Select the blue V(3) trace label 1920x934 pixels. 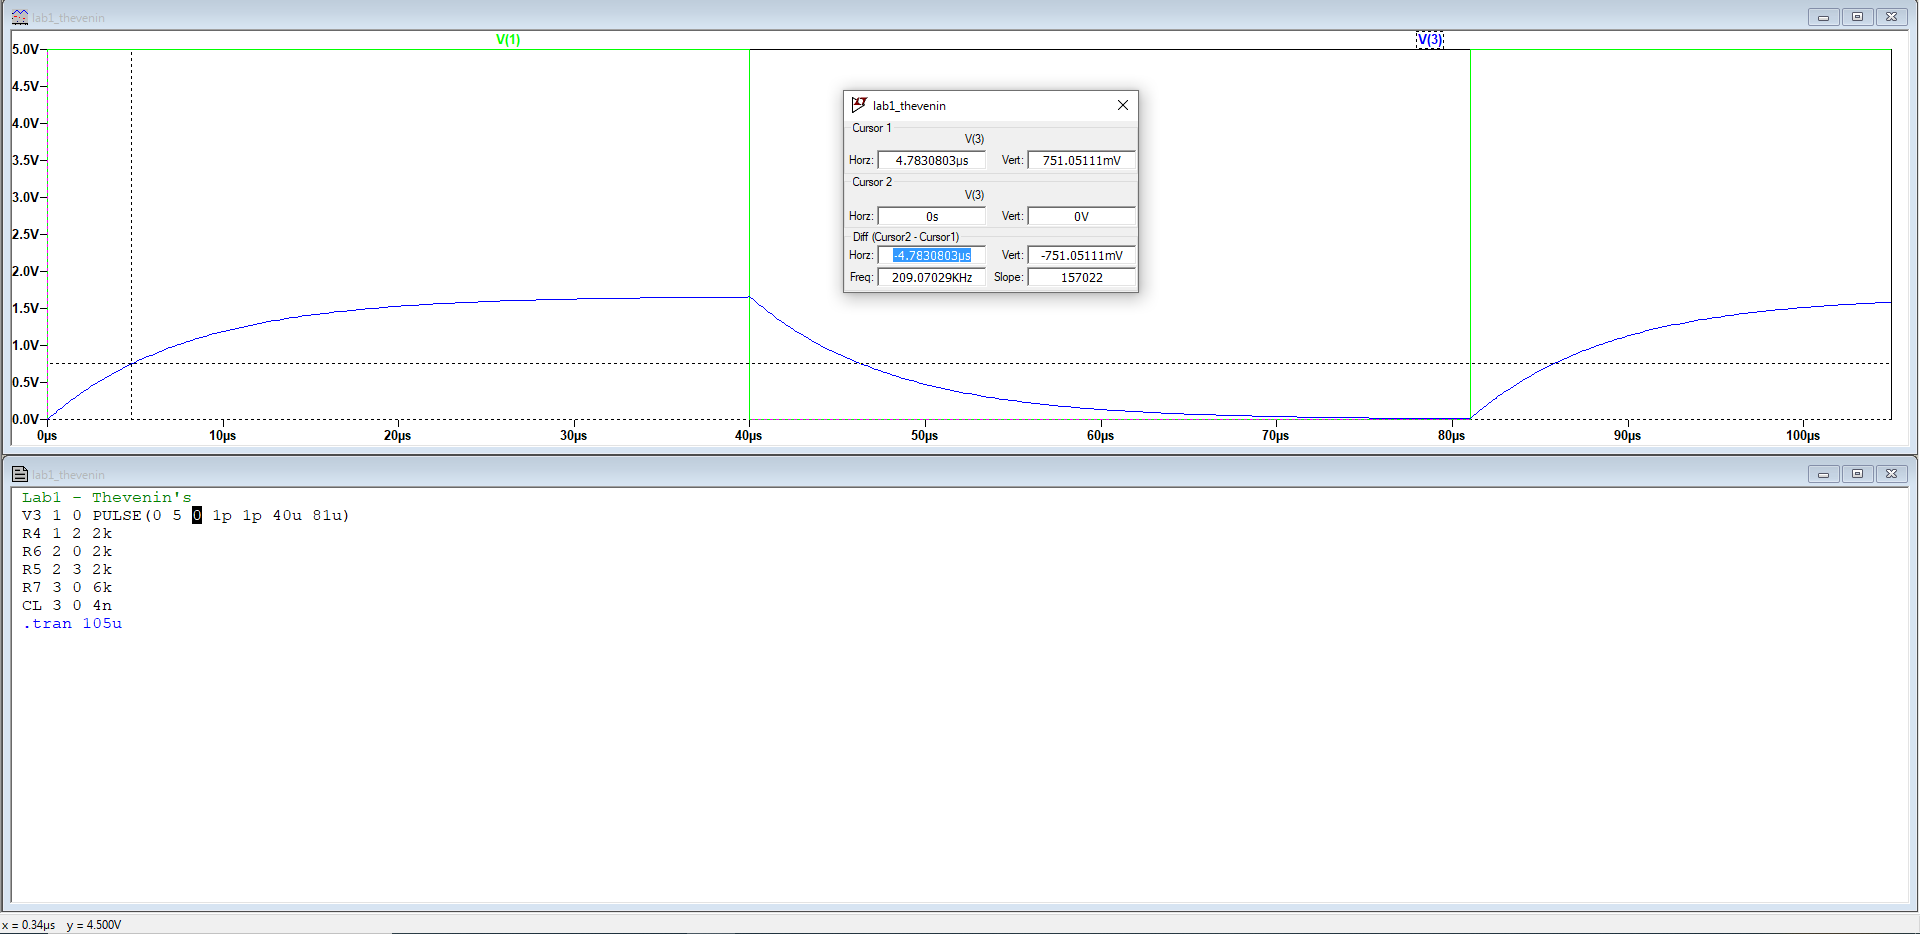click(1429, 40)
